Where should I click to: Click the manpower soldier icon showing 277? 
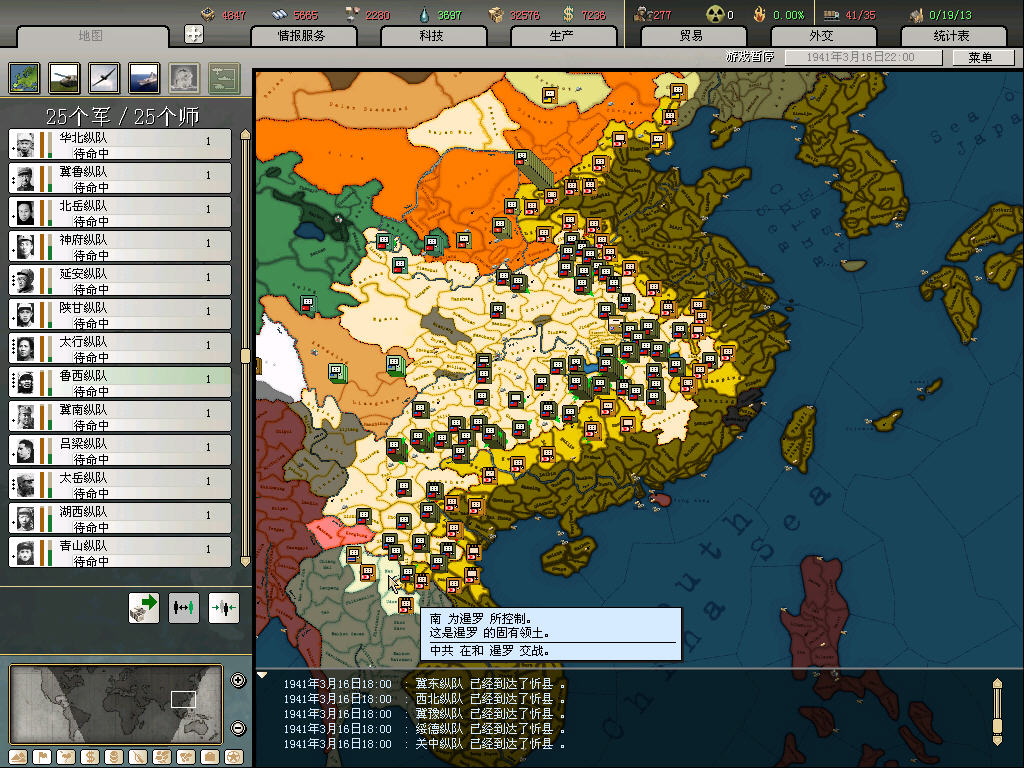(642, 14)
